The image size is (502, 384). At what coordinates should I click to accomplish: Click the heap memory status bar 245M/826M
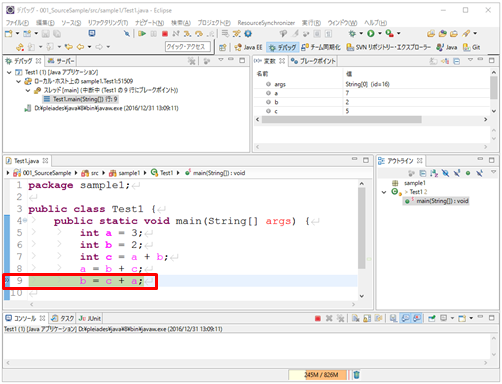tap(318, 375)
